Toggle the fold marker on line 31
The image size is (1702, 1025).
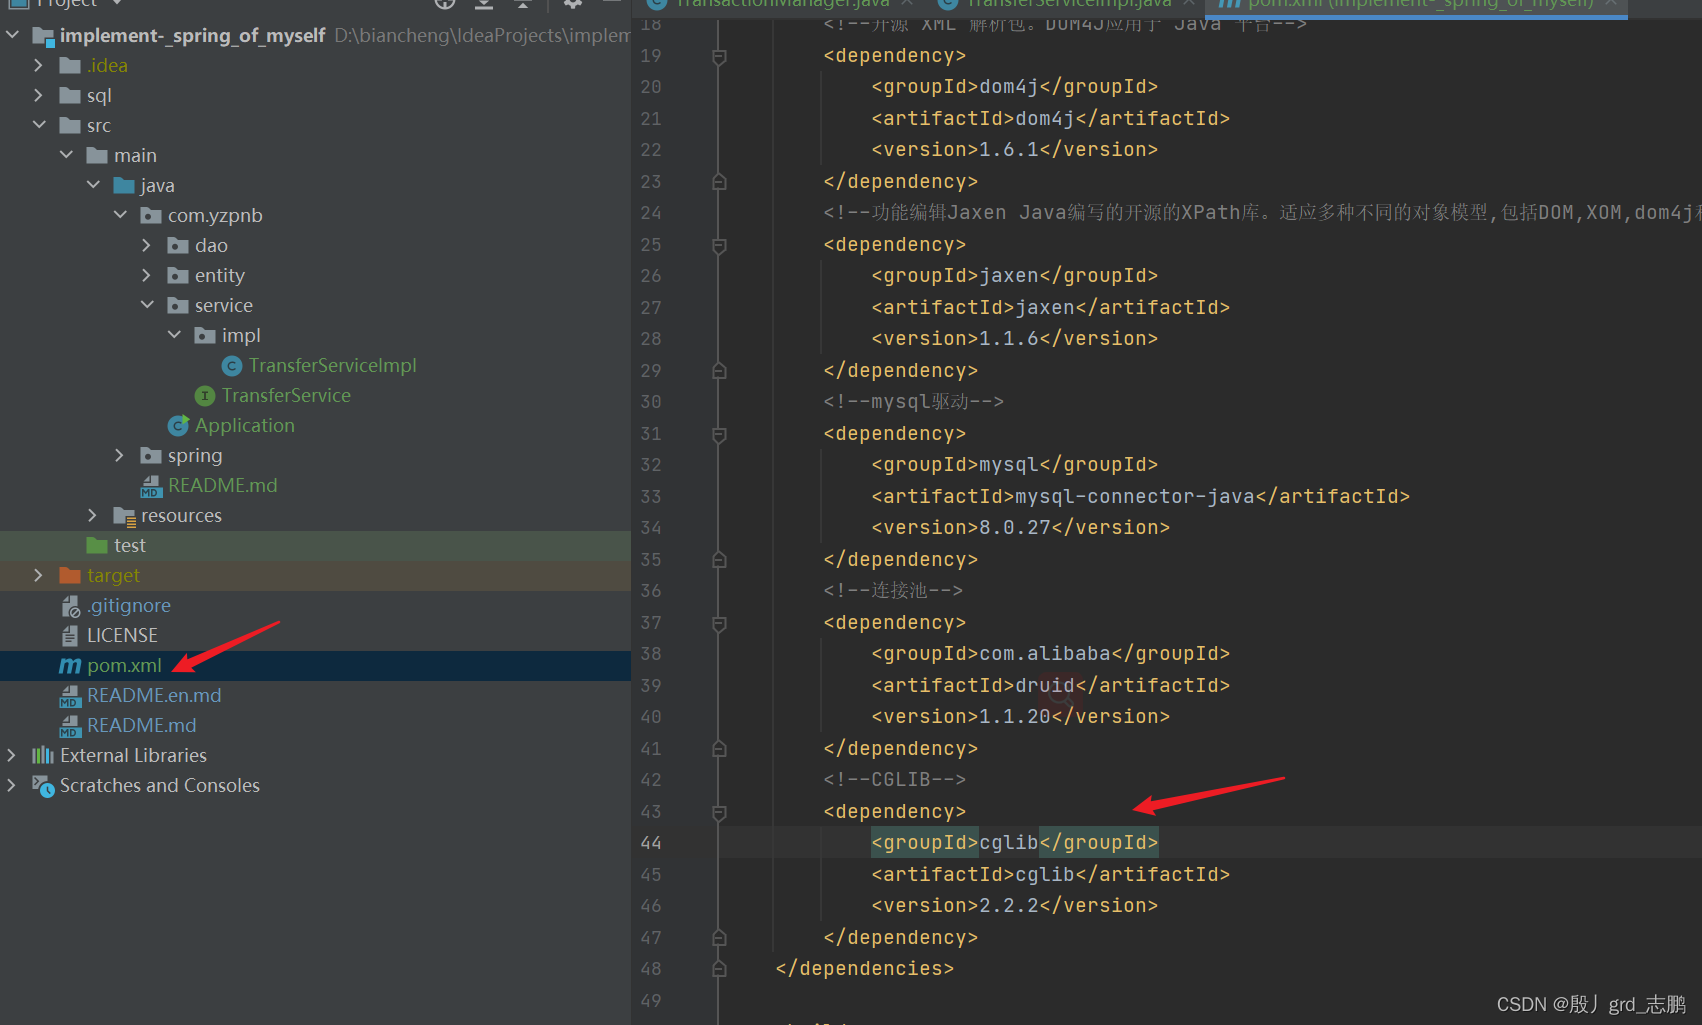[x=719, y=435]
